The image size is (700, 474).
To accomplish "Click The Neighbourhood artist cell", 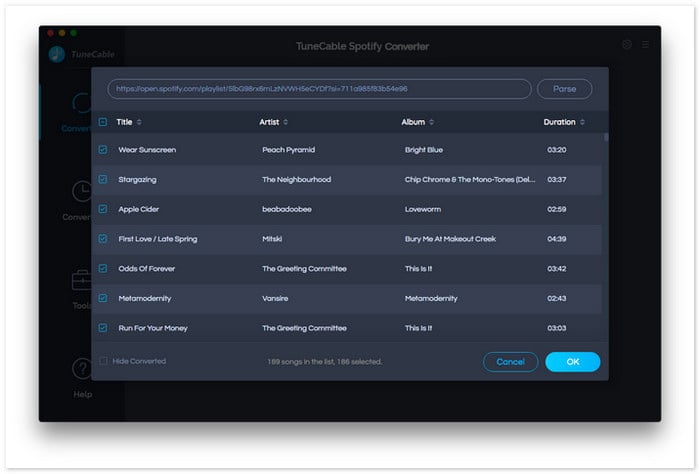I will (296, 179).
